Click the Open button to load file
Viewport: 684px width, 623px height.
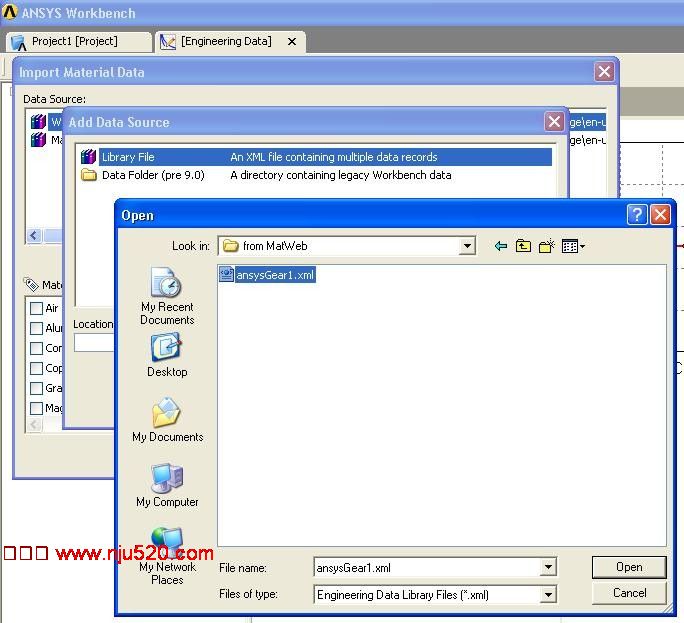(x=629, y=567)
